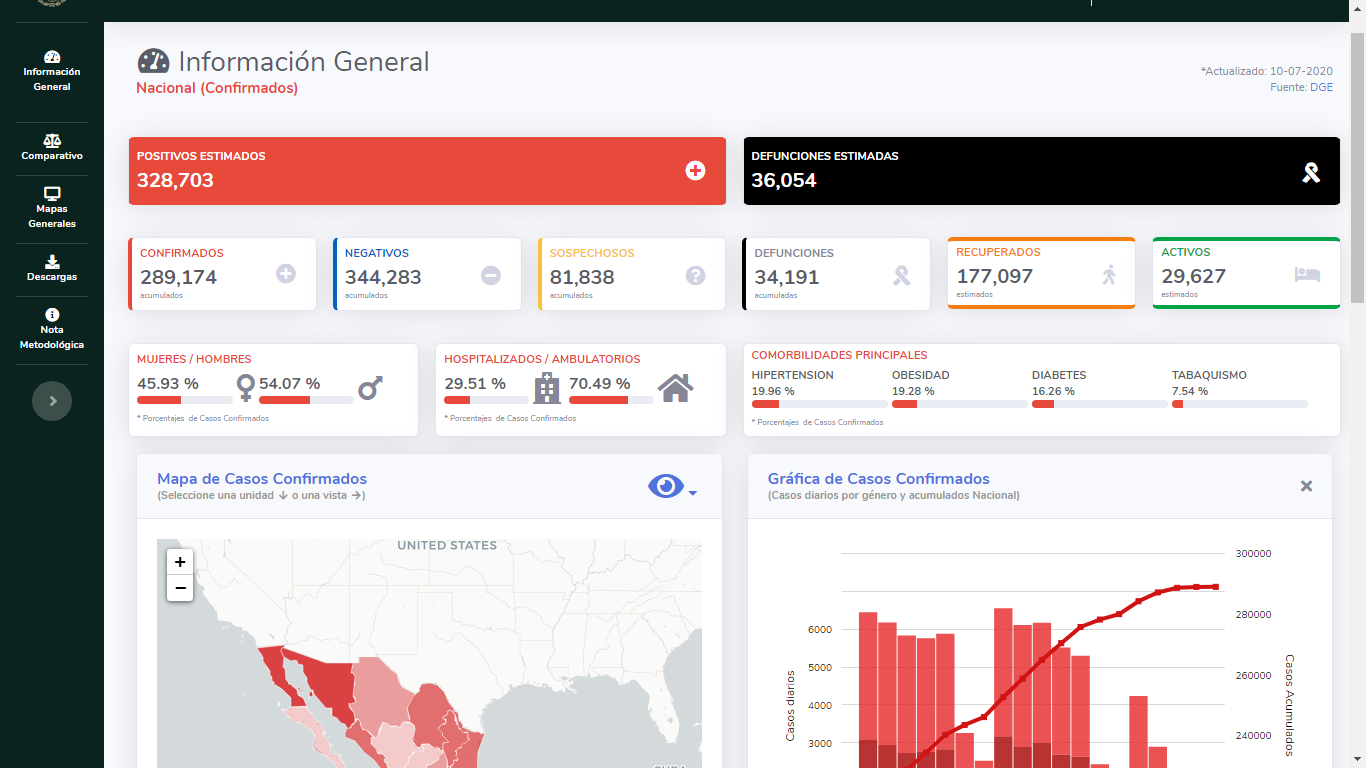
Task: Open the map view dropdown caret
Action: point(692,492)
